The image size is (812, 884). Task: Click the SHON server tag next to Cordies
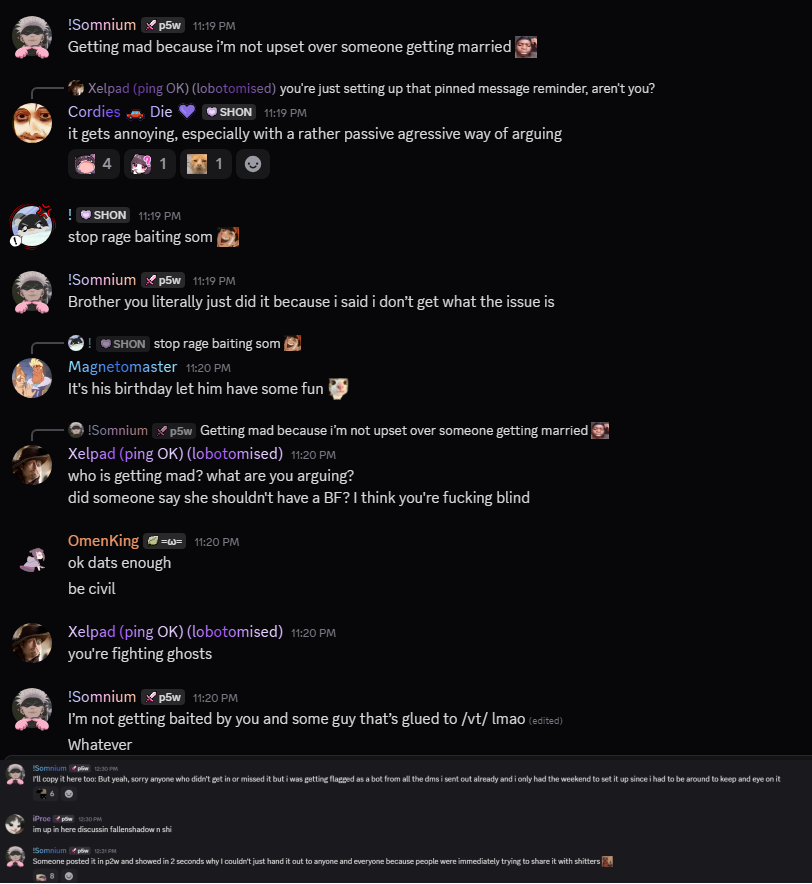pyautogui.click(x=229, y=112)
